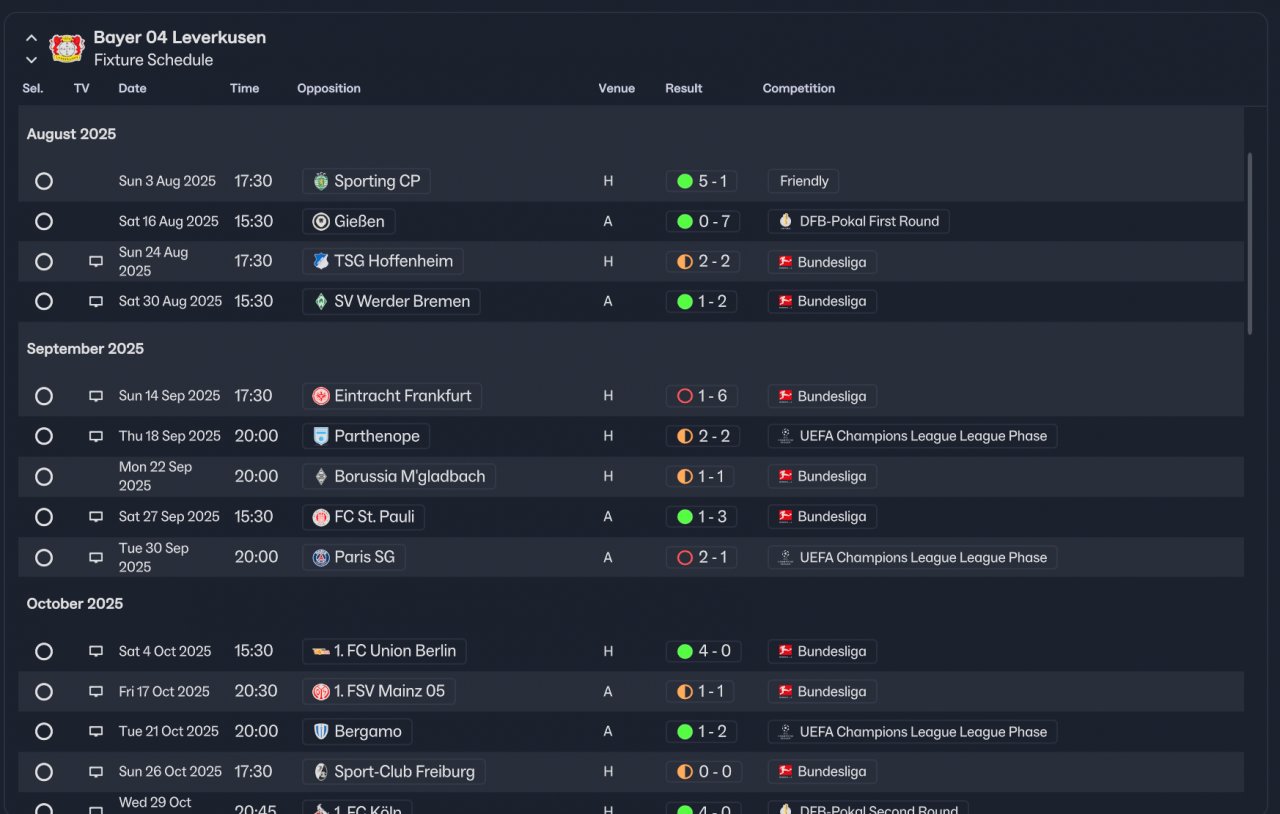Select the SV Werder Bremen fixture radio button

44,301
